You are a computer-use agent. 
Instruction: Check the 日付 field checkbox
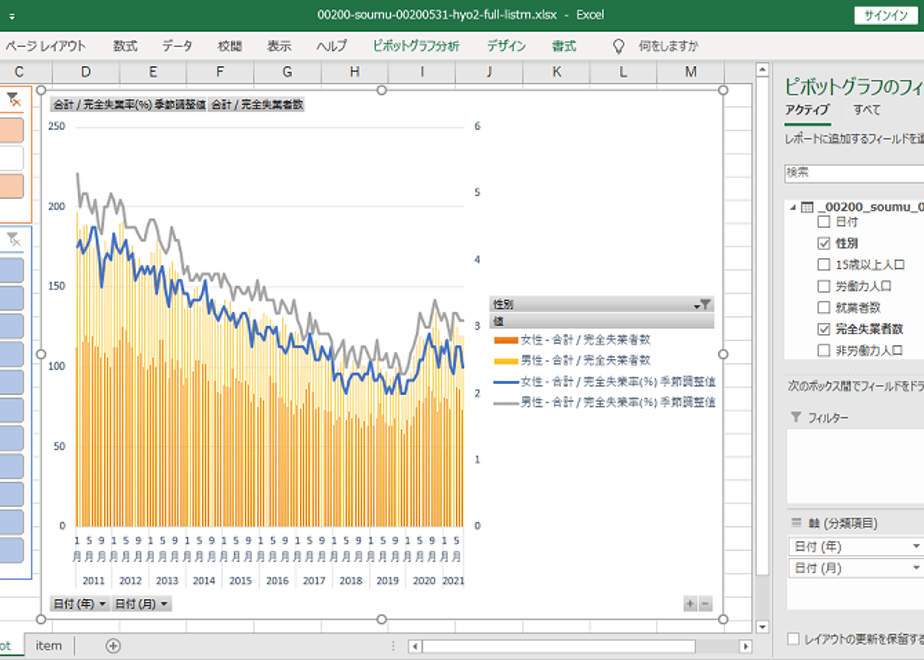(824, 222)
